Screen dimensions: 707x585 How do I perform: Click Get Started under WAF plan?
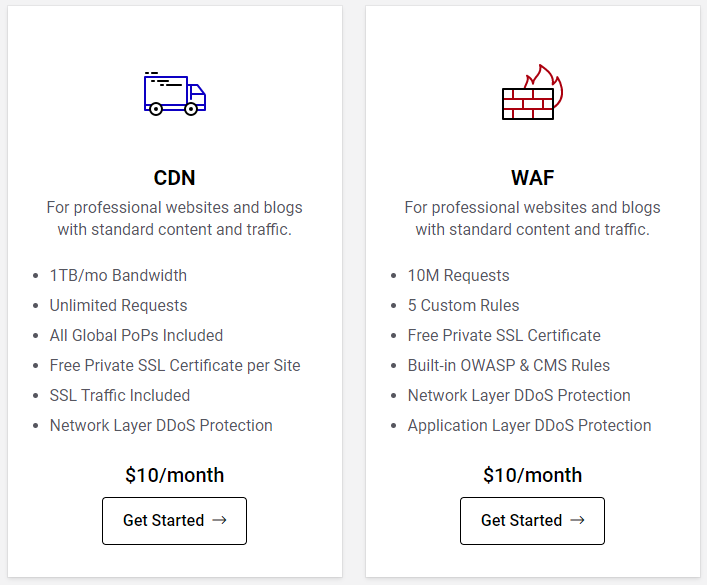click(532, 520)
